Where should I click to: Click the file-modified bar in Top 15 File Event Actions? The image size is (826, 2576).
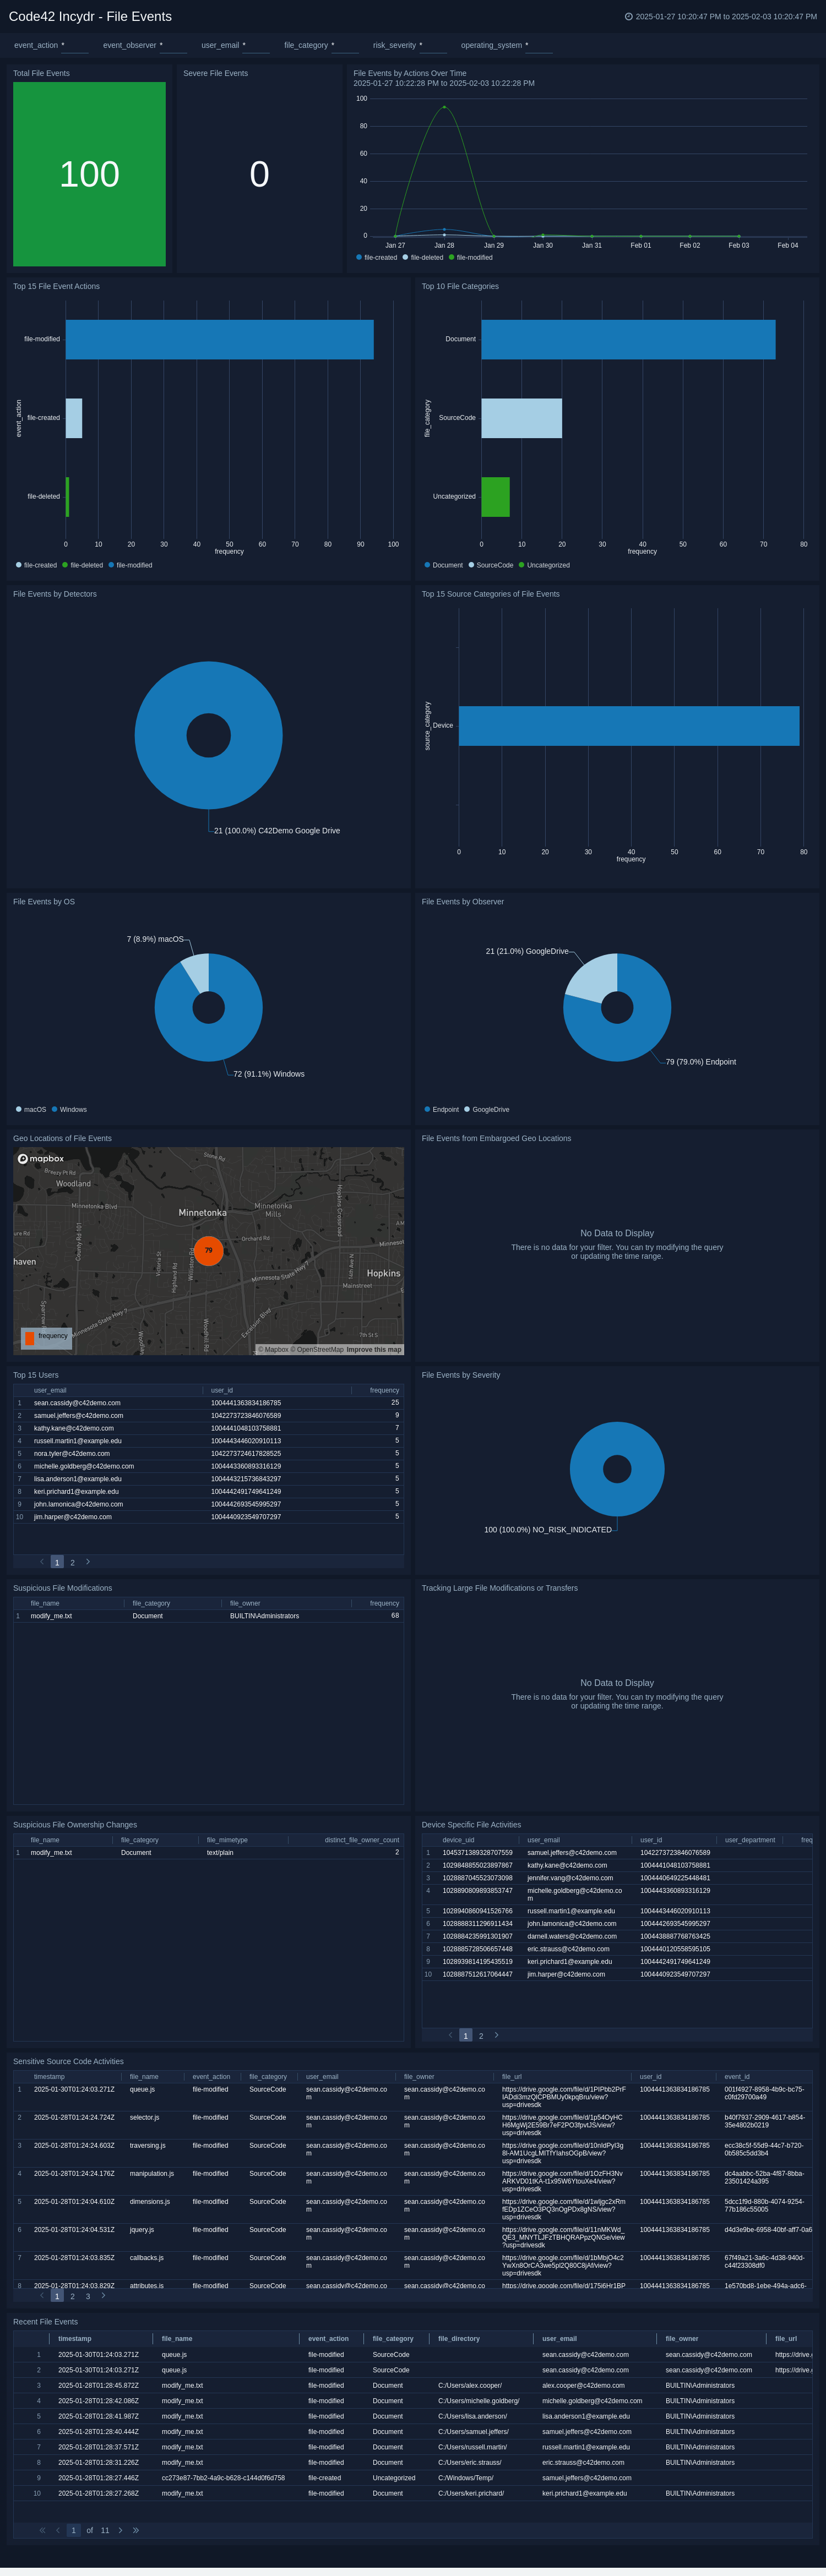219,339
